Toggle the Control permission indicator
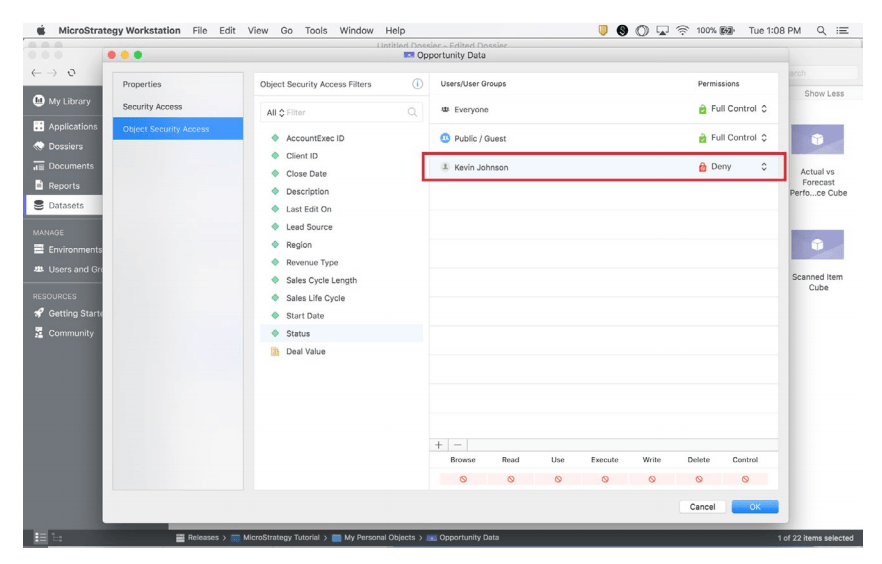 (745, 479)
